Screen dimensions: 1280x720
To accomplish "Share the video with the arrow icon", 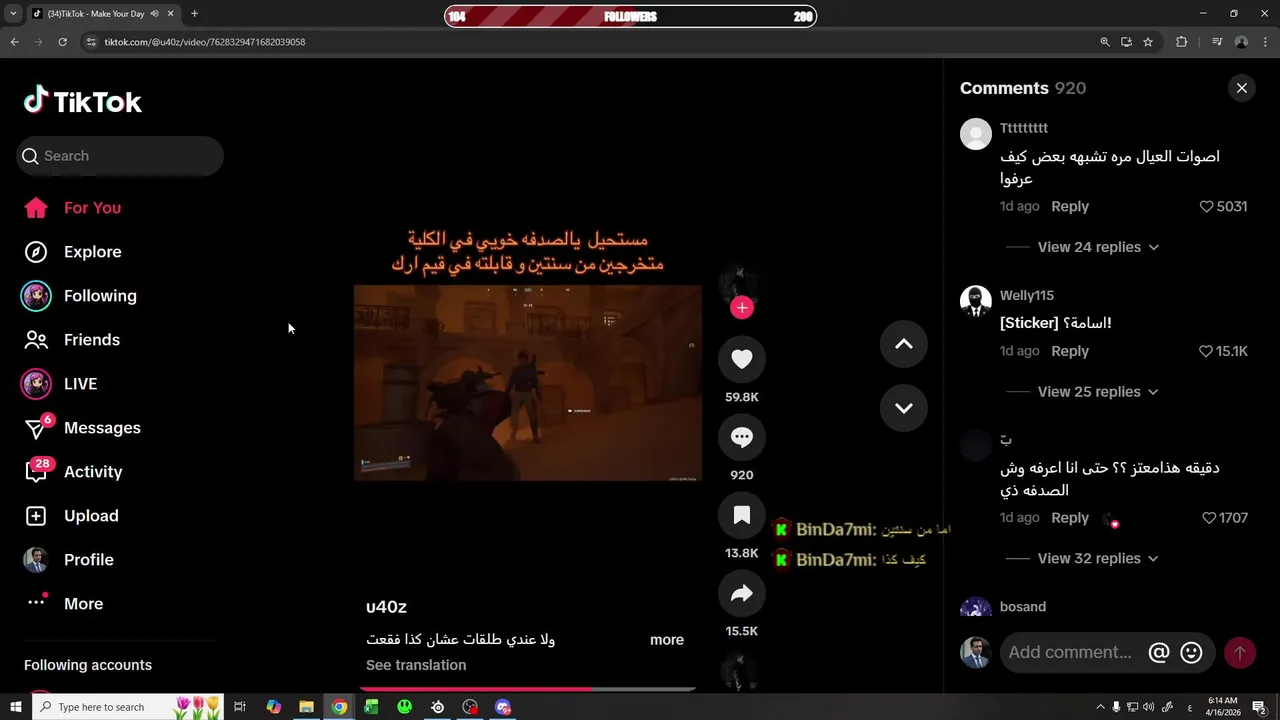I will 742,593.
